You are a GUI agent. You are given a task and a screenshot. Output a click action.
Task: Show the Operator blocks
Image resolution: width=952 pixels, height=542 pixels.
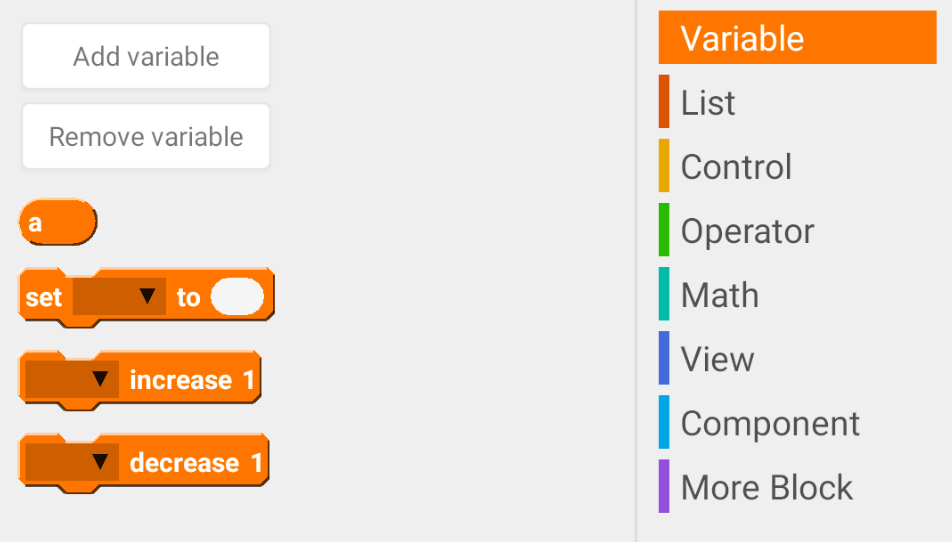pyautogui.click(x=747, y=231)
